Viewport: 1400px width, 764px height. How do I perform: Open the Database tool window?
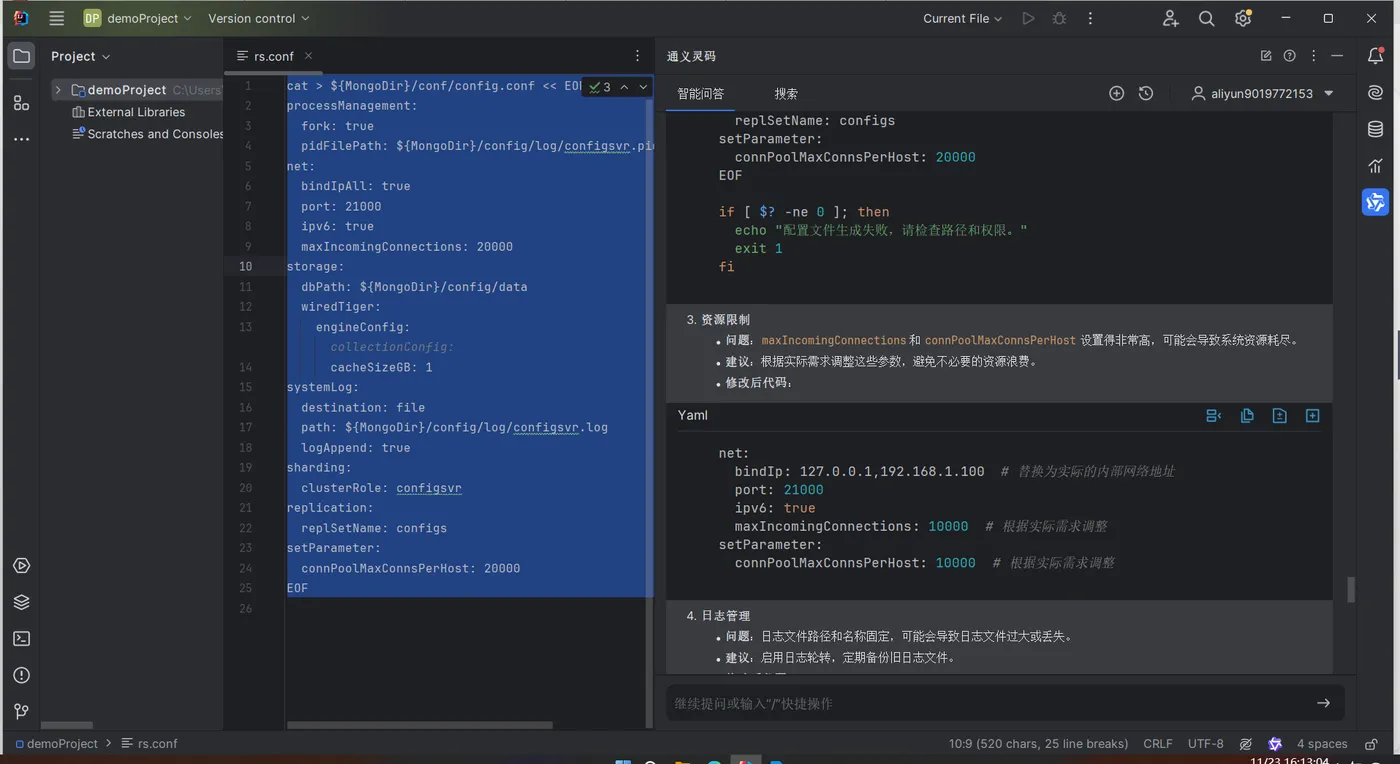[1376, 129]
